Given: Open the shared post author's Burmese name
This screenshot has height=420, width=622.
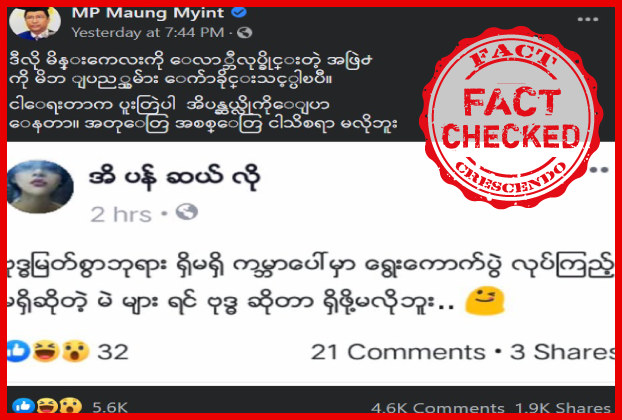Looking at the screenshot, I should point(175,177).
